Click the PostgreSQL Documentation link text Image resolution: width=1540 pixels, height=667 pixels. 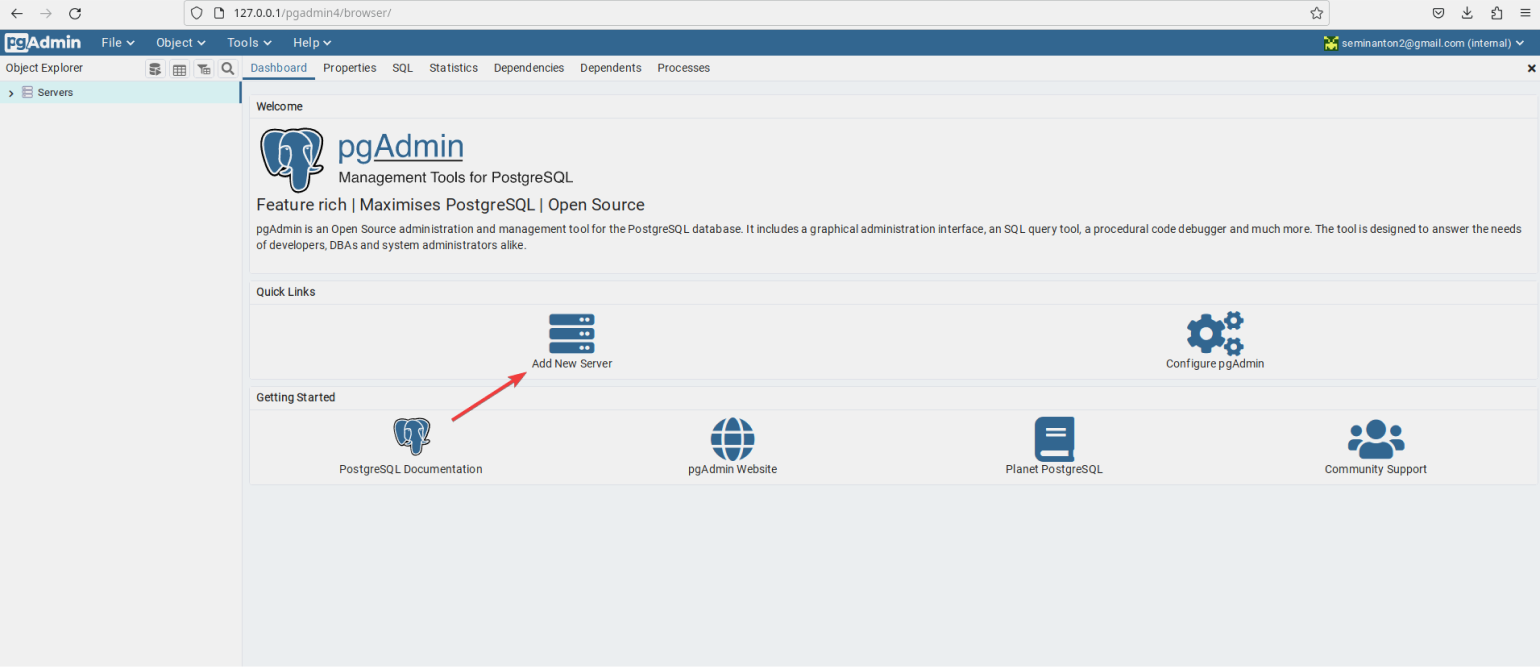(411, 469)
